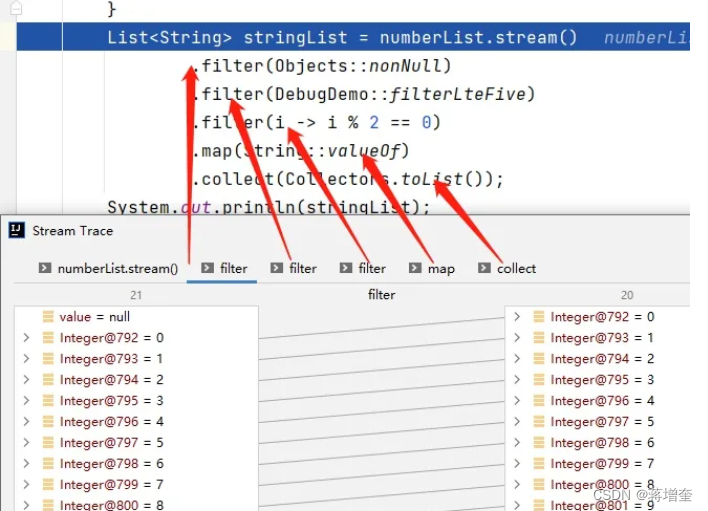Click the icon beside right Integer@799

539,464
